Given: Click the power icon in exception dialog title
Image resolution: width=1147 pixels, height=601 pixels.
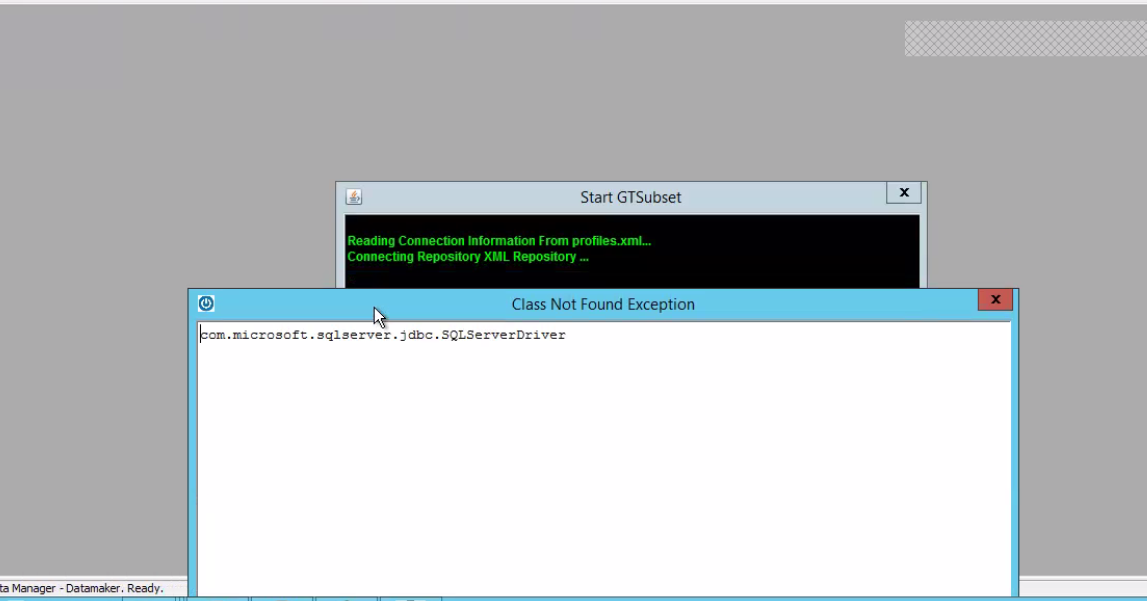Looking at the screenshot, I should pos(206,303).
